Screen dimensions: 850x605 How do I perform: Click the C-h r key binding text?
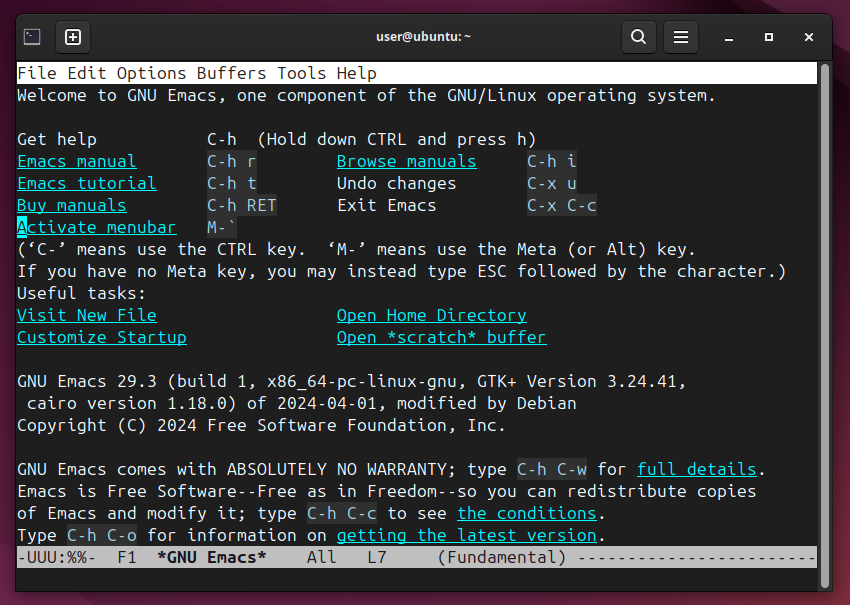coord(231,162)
